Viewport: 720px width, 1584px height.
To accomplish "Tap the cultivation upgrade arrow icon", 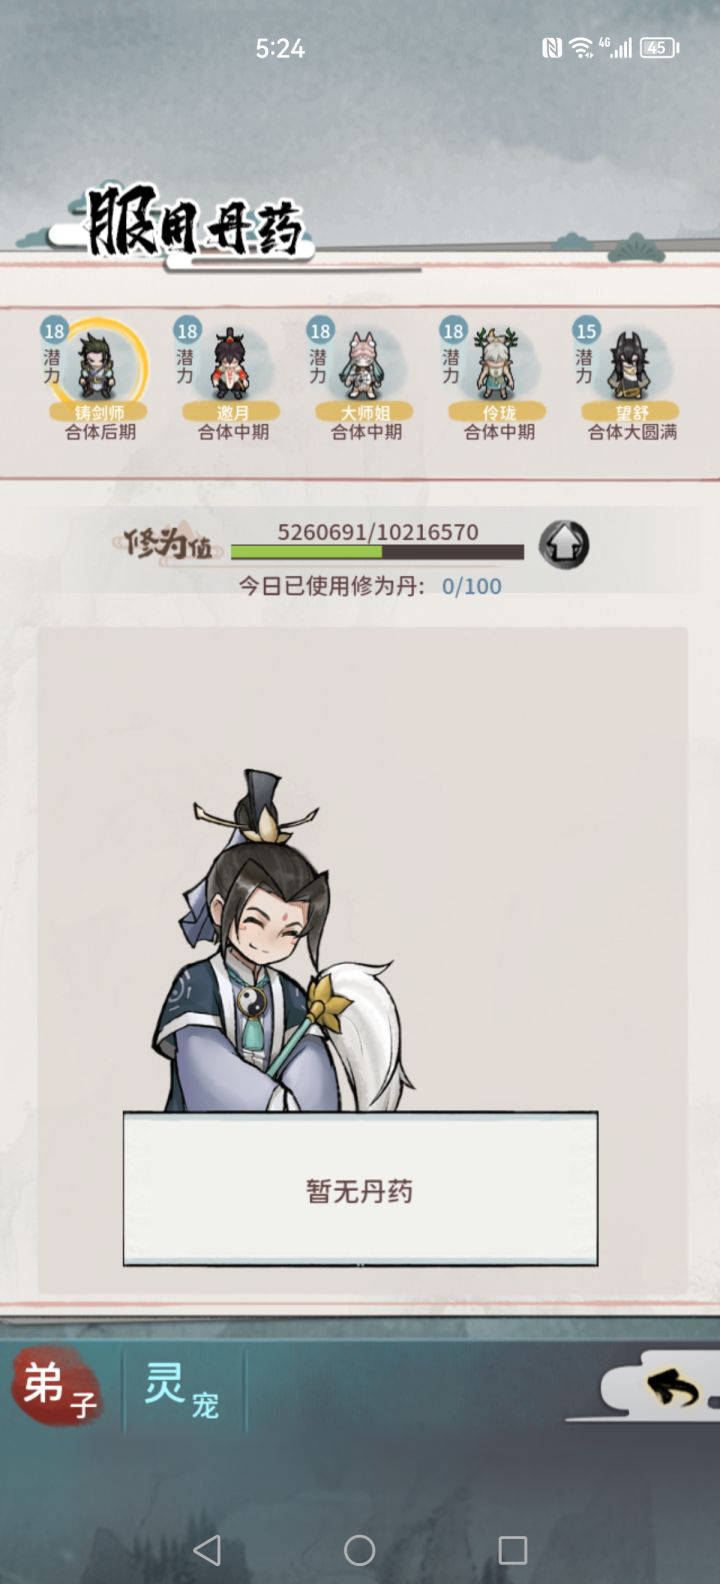I will point(564,545).
